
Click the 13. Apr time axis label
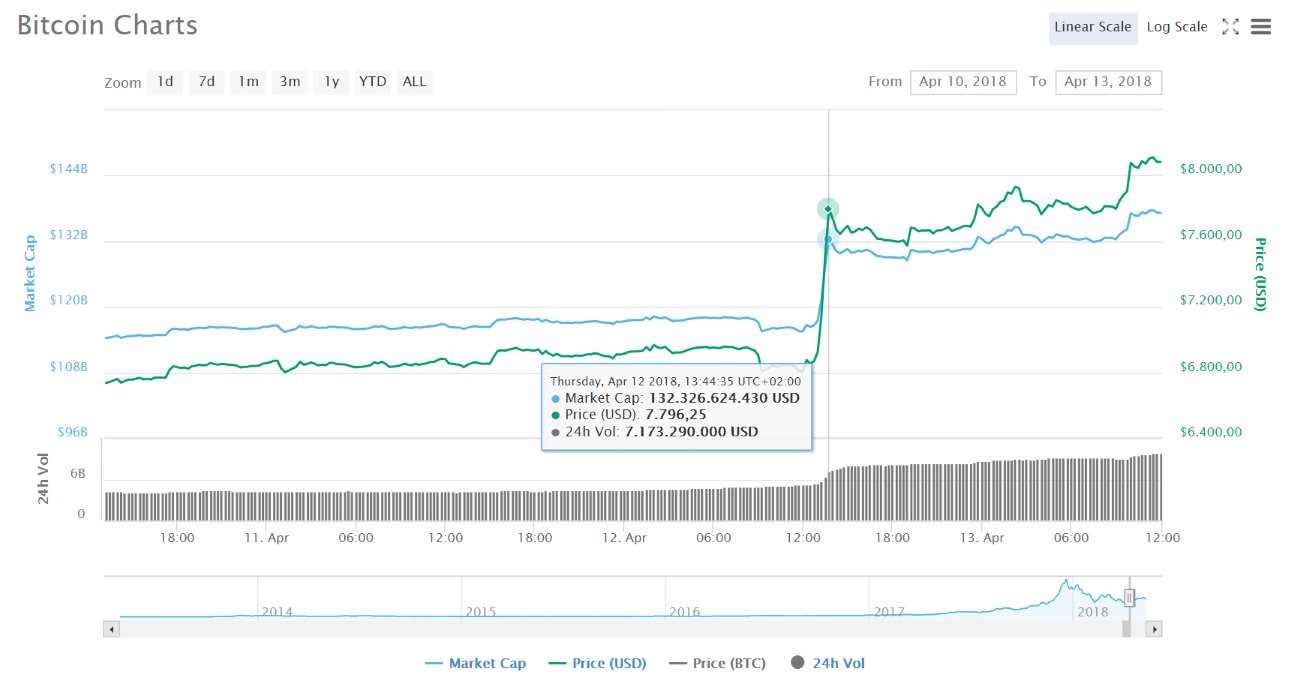[981, 538]
